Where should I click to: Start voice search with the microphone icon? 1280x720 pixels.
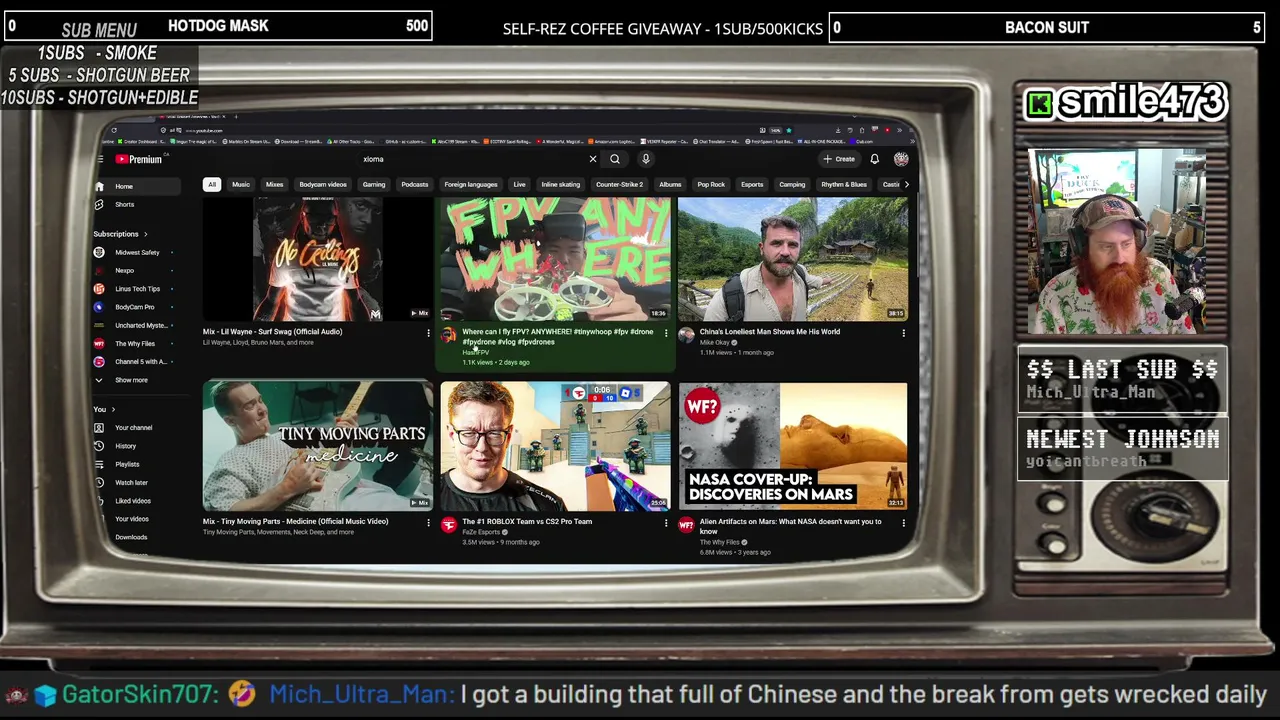click(x=646, y=159)
